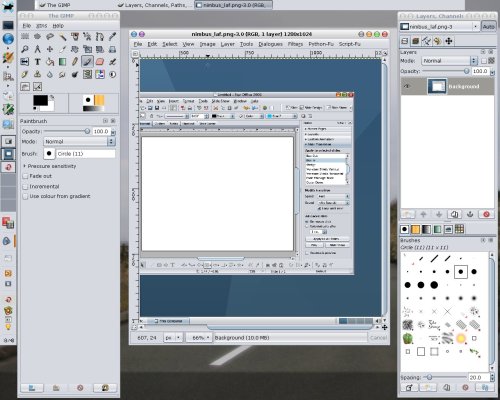500x400 pixels.
Task: Open the Xtns menu in toolbox window
Action: point(42,26)
